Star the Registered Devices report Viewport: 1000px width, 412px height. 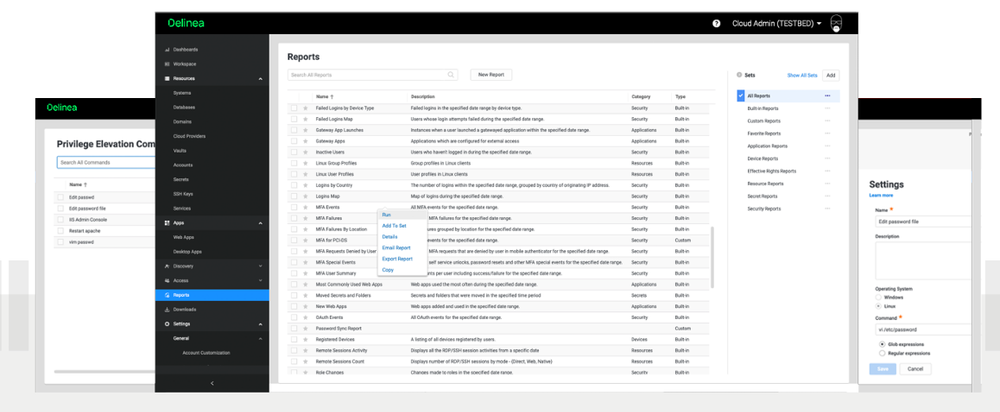(x=305, y=339)
